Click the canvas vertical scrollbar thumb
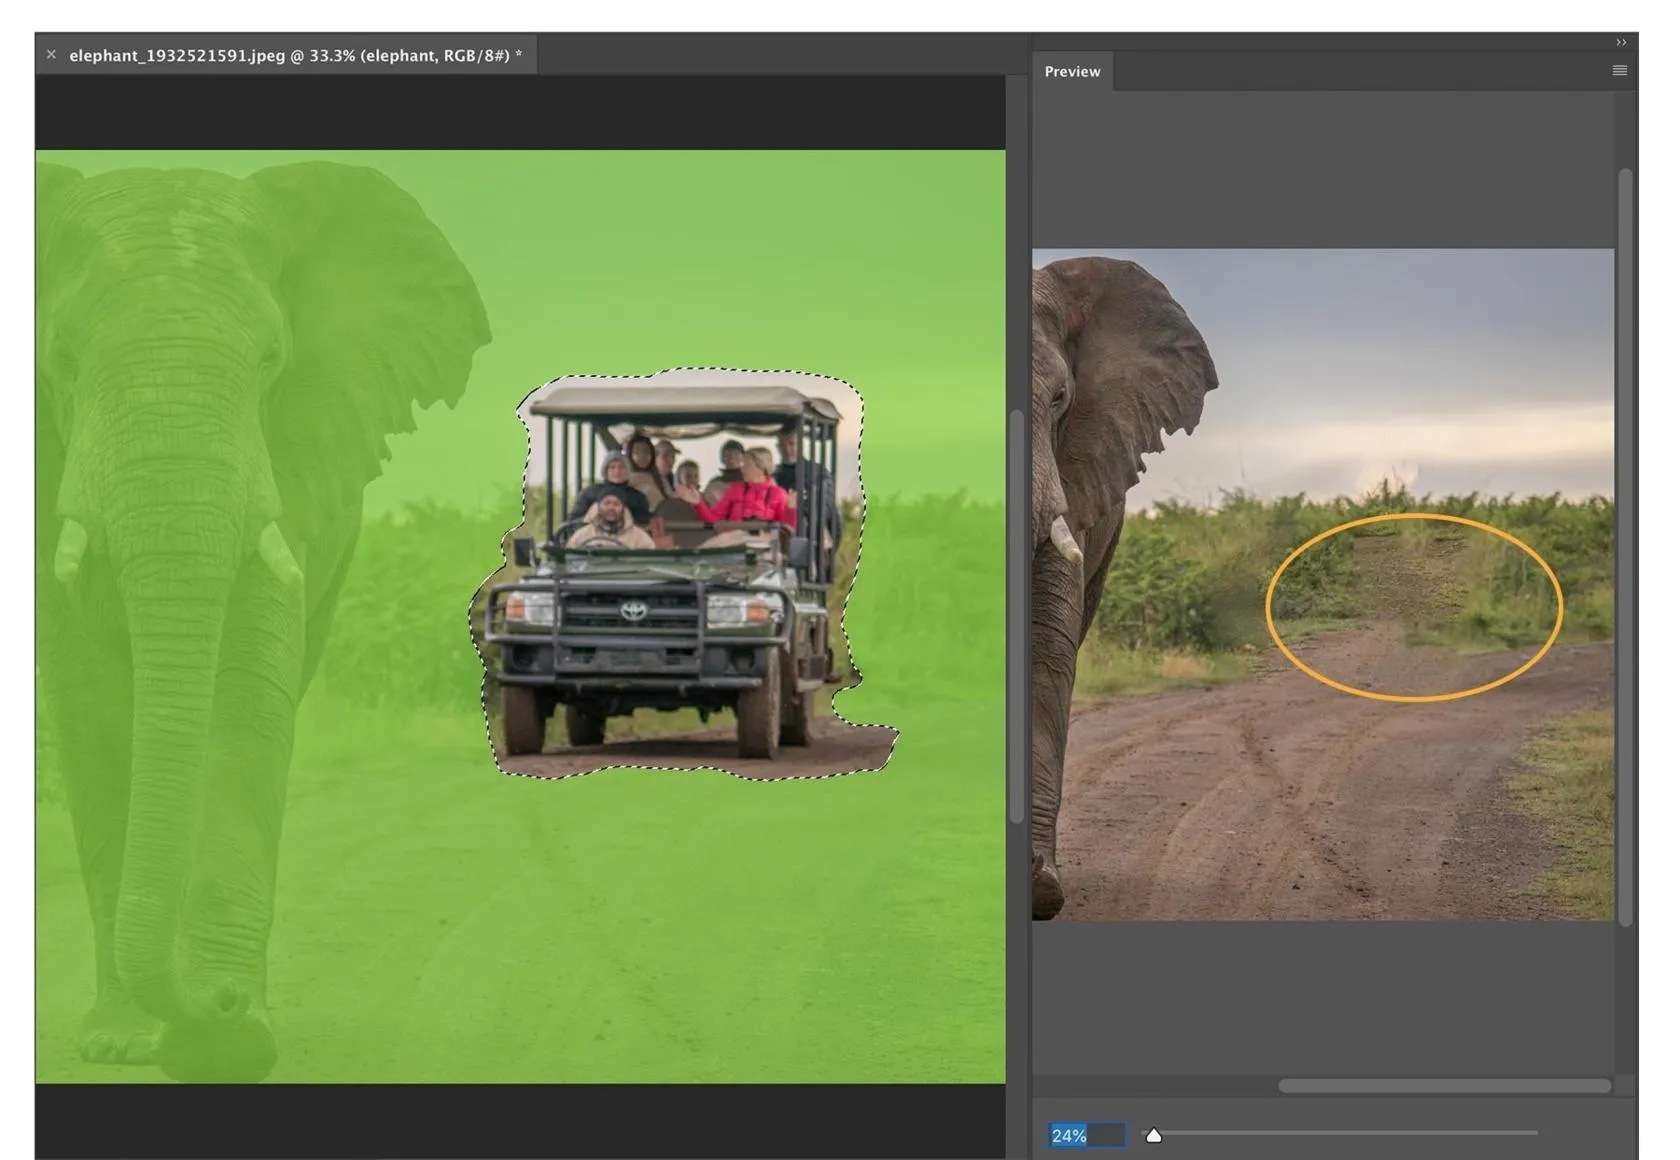 click(x=1017, y=615)
